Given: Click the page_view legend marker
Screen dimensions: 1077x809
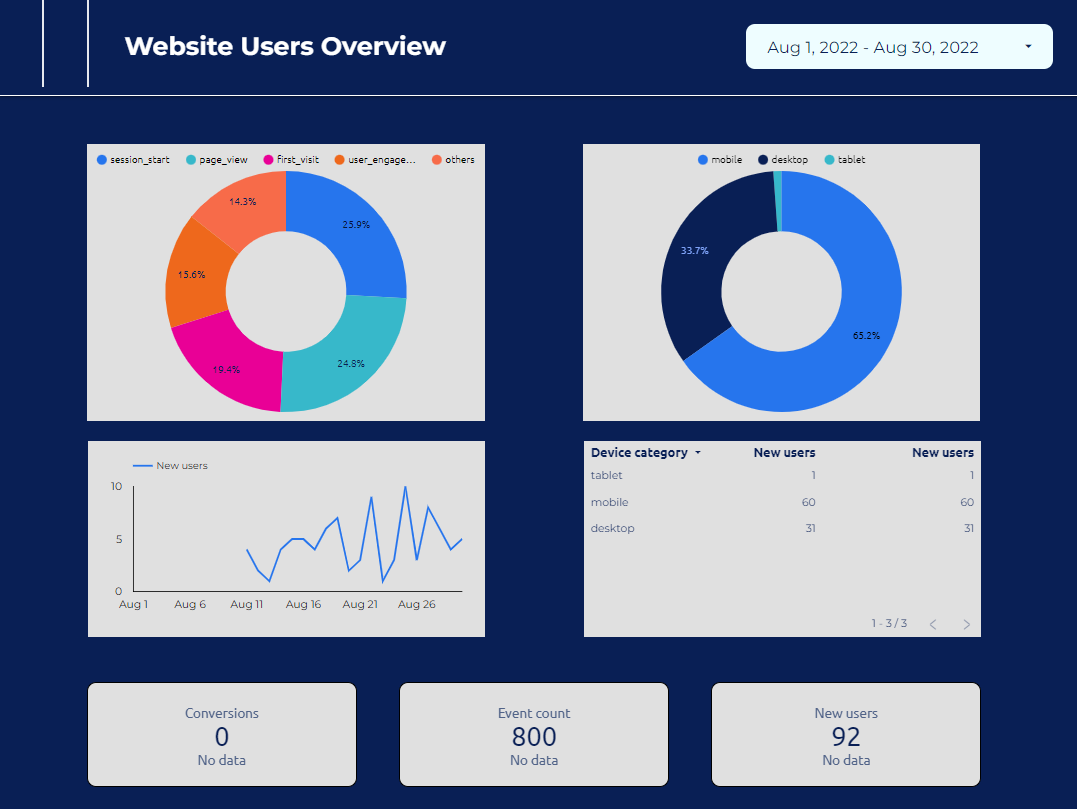Looking at the screenshot, I should point(190,159).
